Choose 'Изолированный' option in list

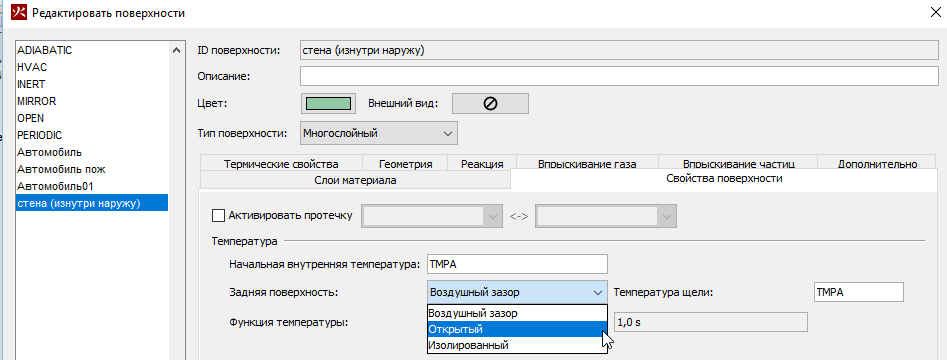[x=516, y=346]
